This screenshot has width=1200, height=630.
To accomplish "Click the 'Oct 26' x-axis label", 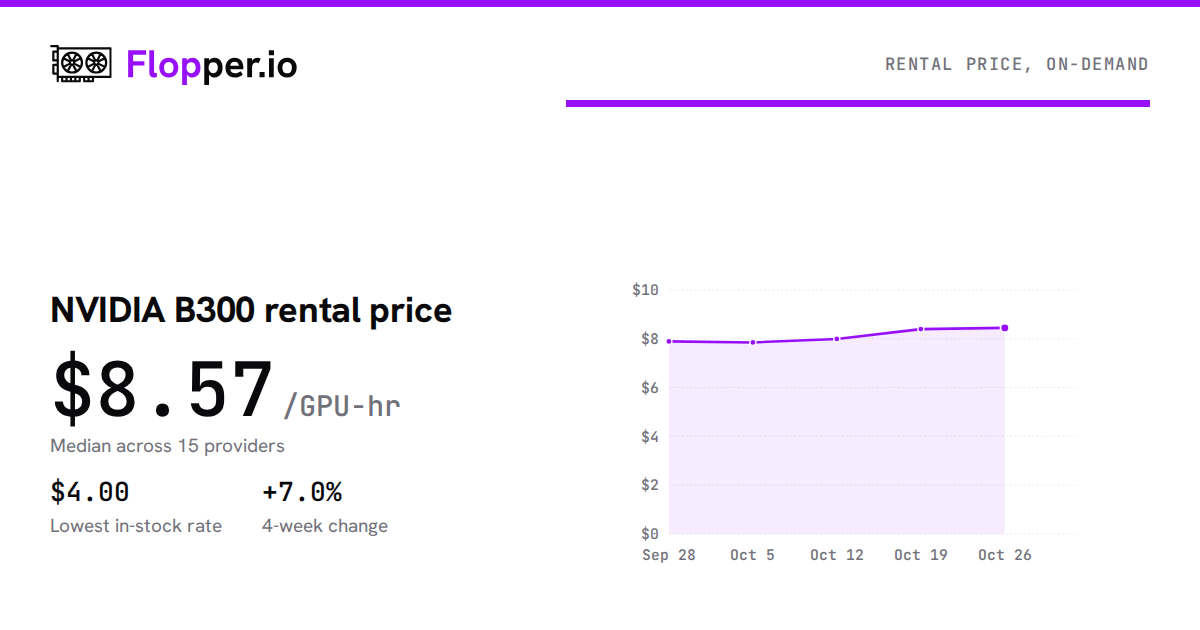I will coord(1005,555).
